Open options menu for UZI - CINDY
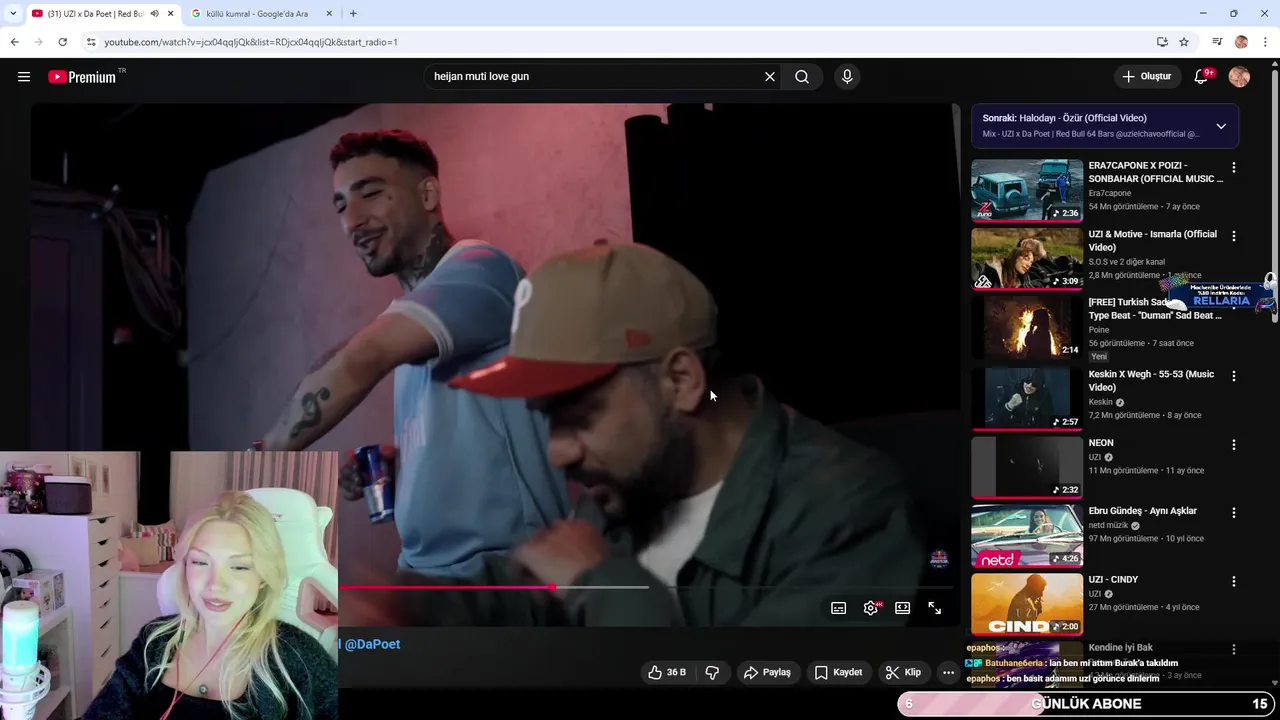Viewport: 1280px width, 720px height. tap(1234, 581)
